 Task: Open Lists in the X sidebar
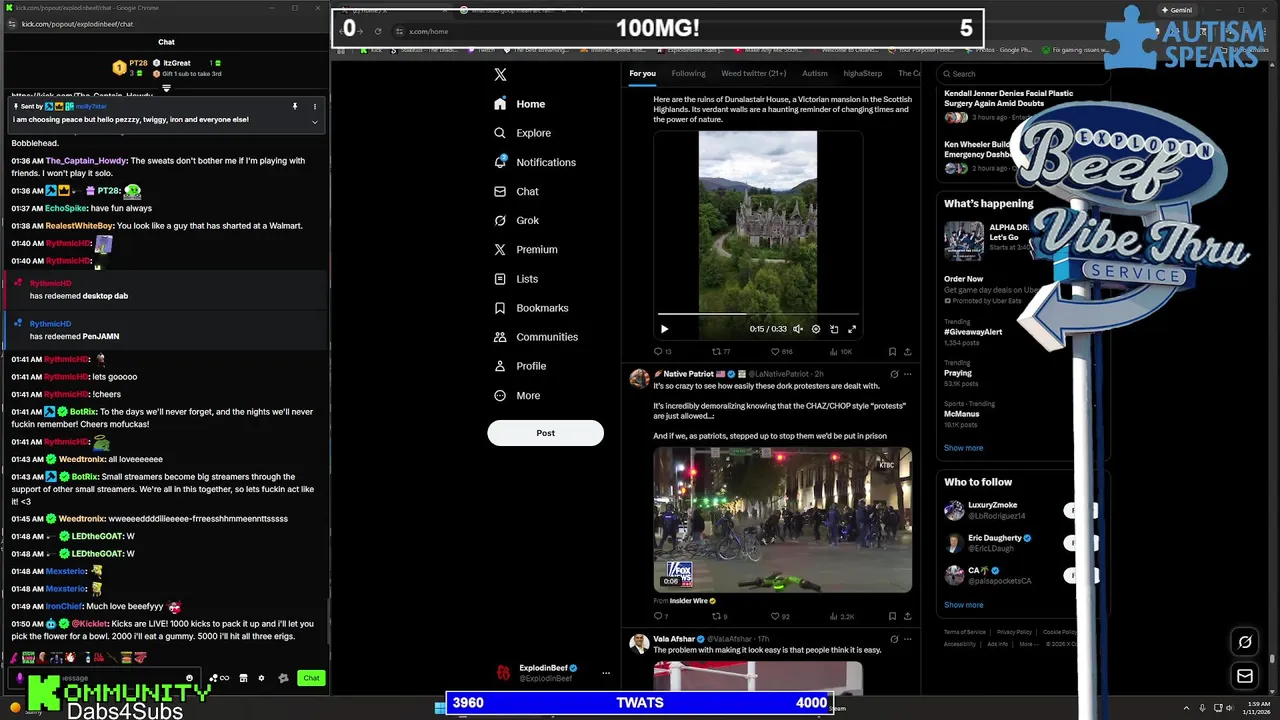point(515,279)
